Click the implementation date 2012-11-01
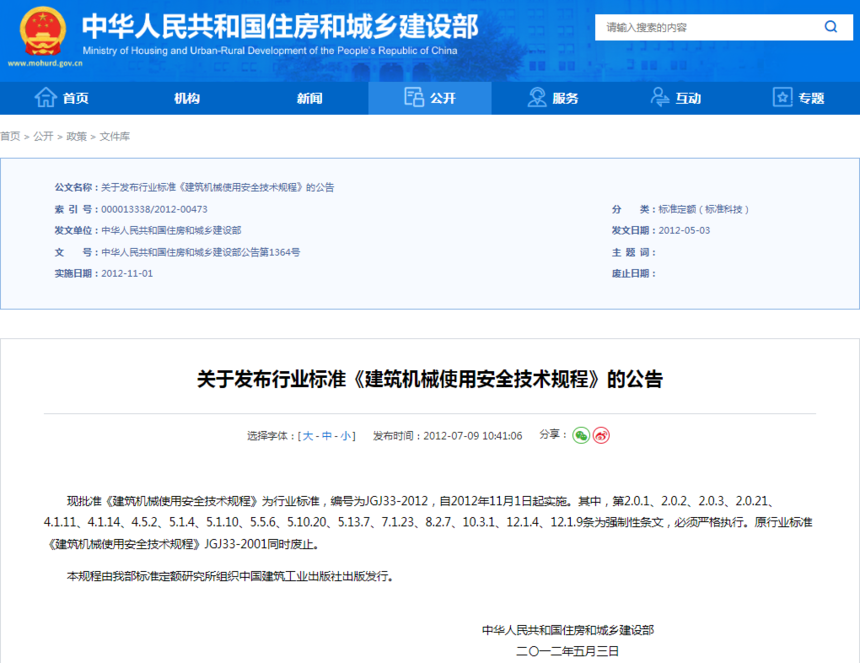This screenshot has height=663, width=860. [x=127, y=273]
